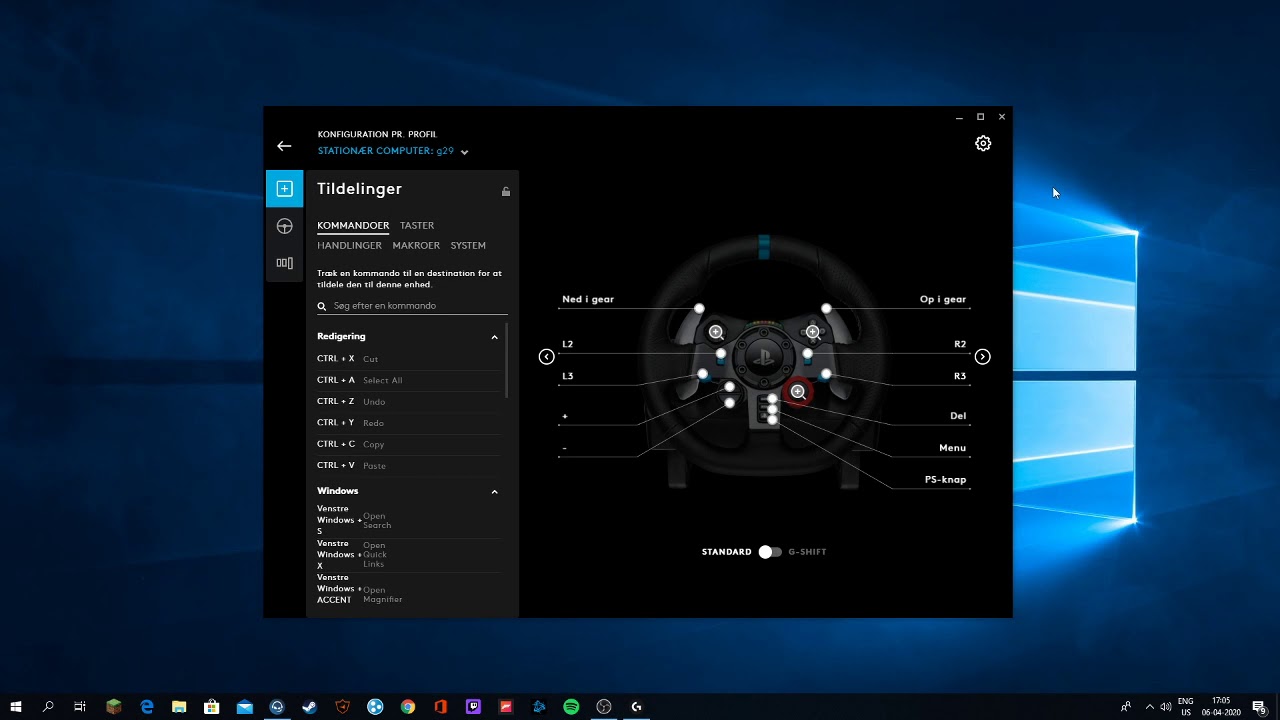1280x720 pixels.
Task: Open the Mail app from taskbar
Action: 245,707
